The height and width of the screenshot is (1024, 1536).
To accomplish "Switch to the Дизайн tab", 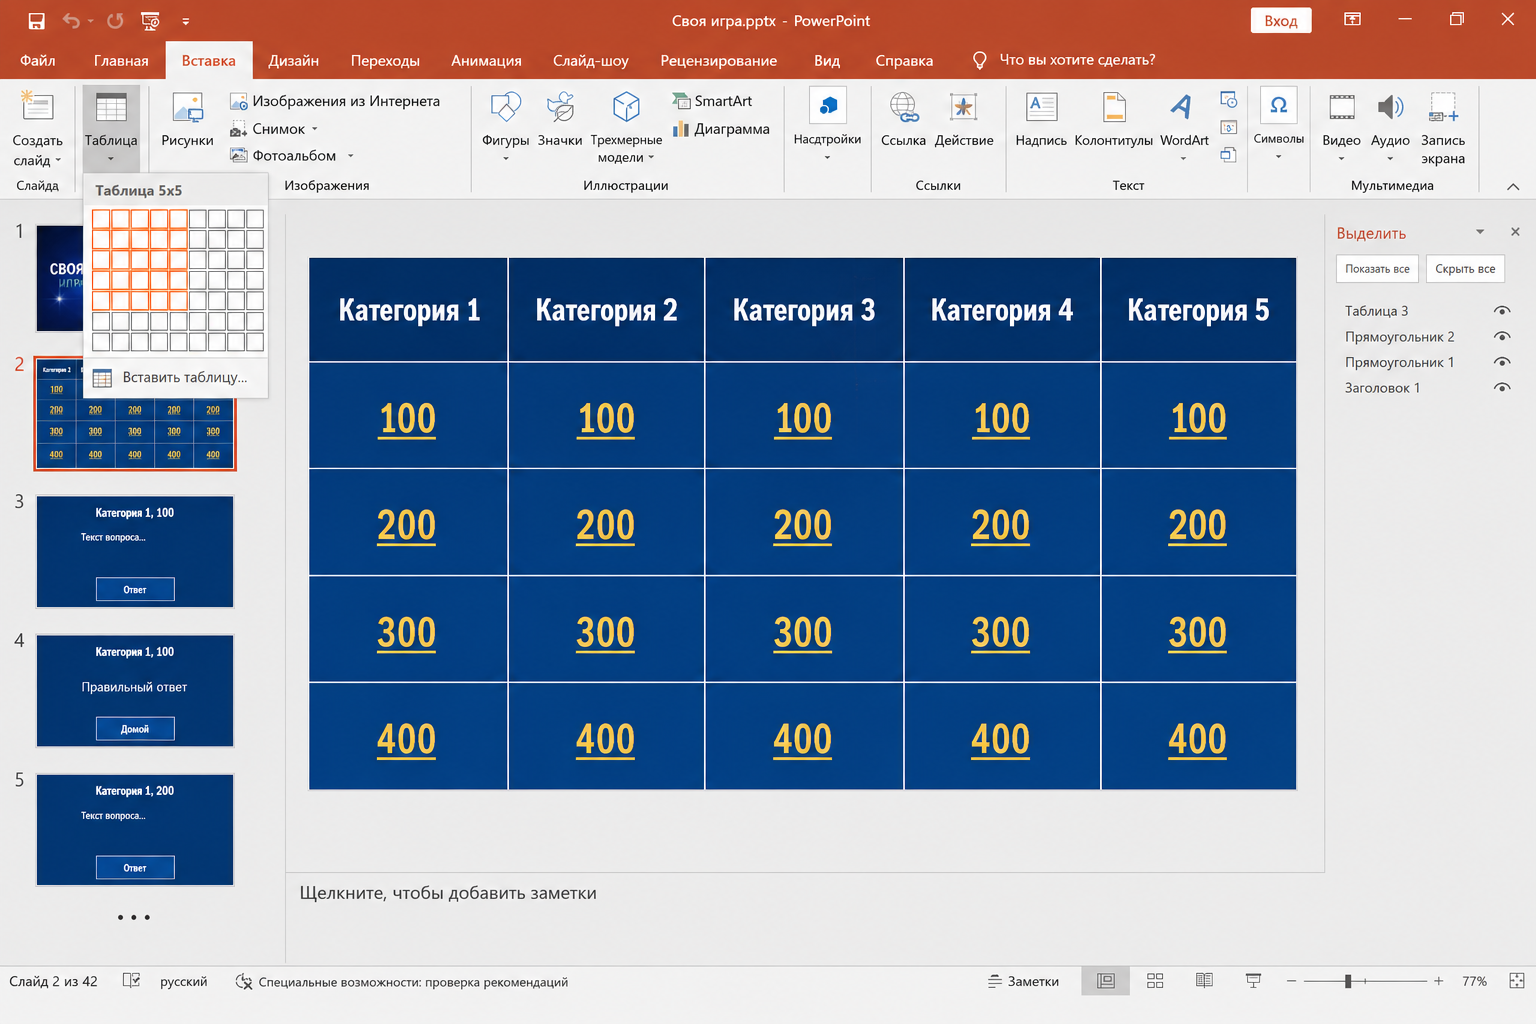I will pos(294,60).
